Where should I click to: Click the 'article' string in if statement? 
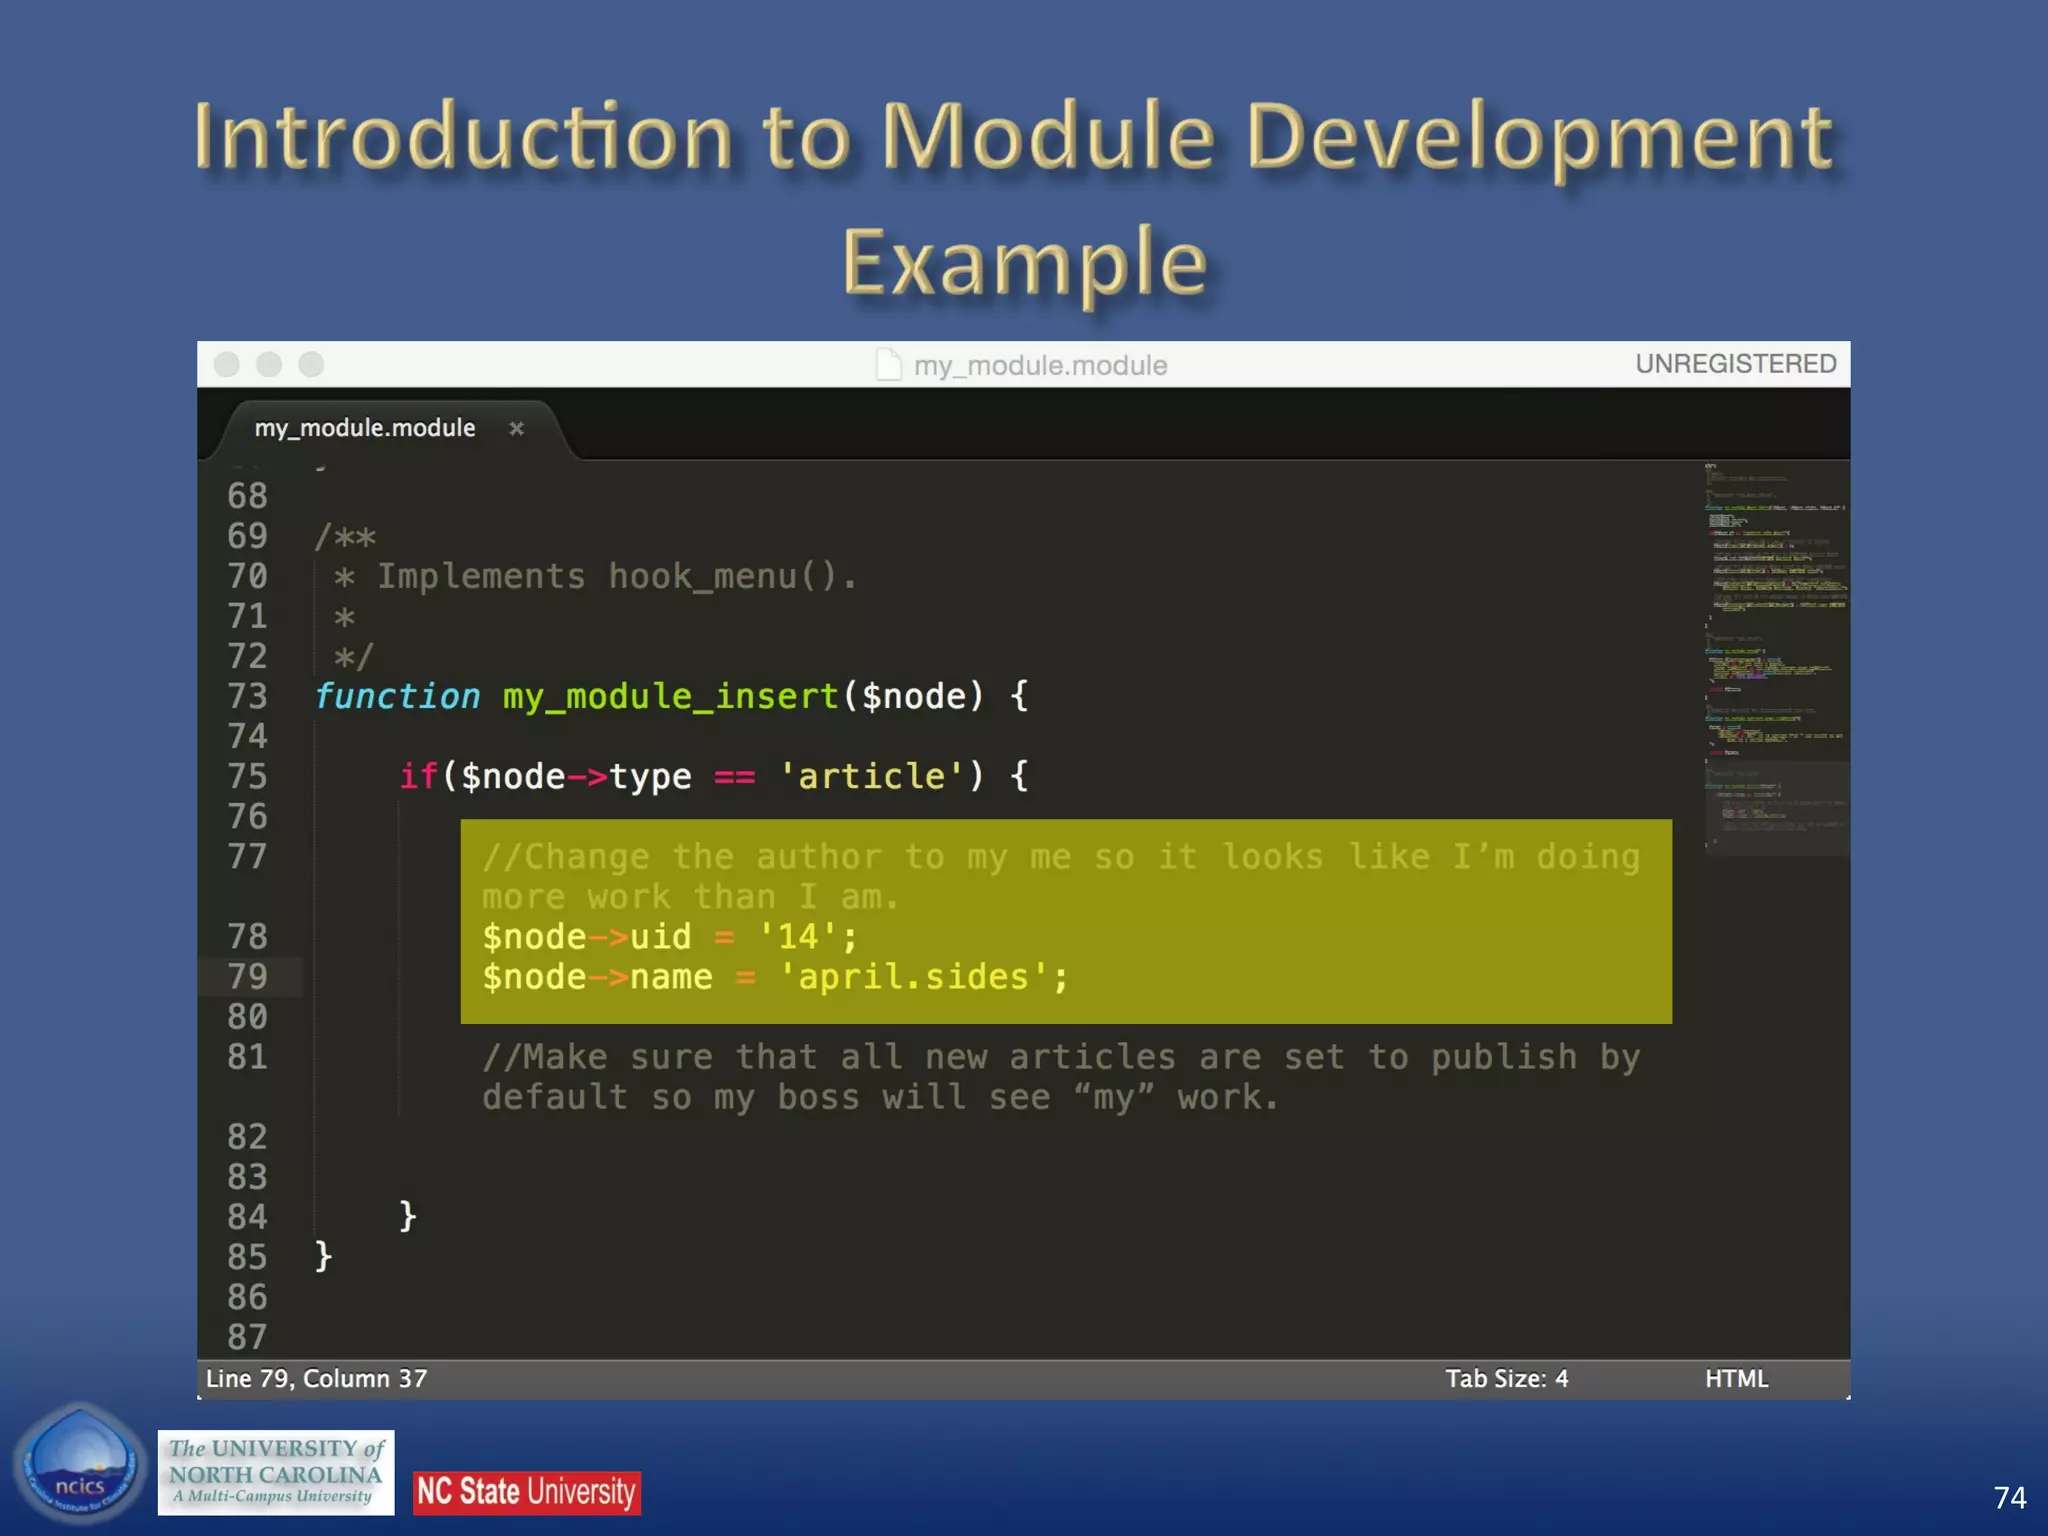(x=871, y=777)
